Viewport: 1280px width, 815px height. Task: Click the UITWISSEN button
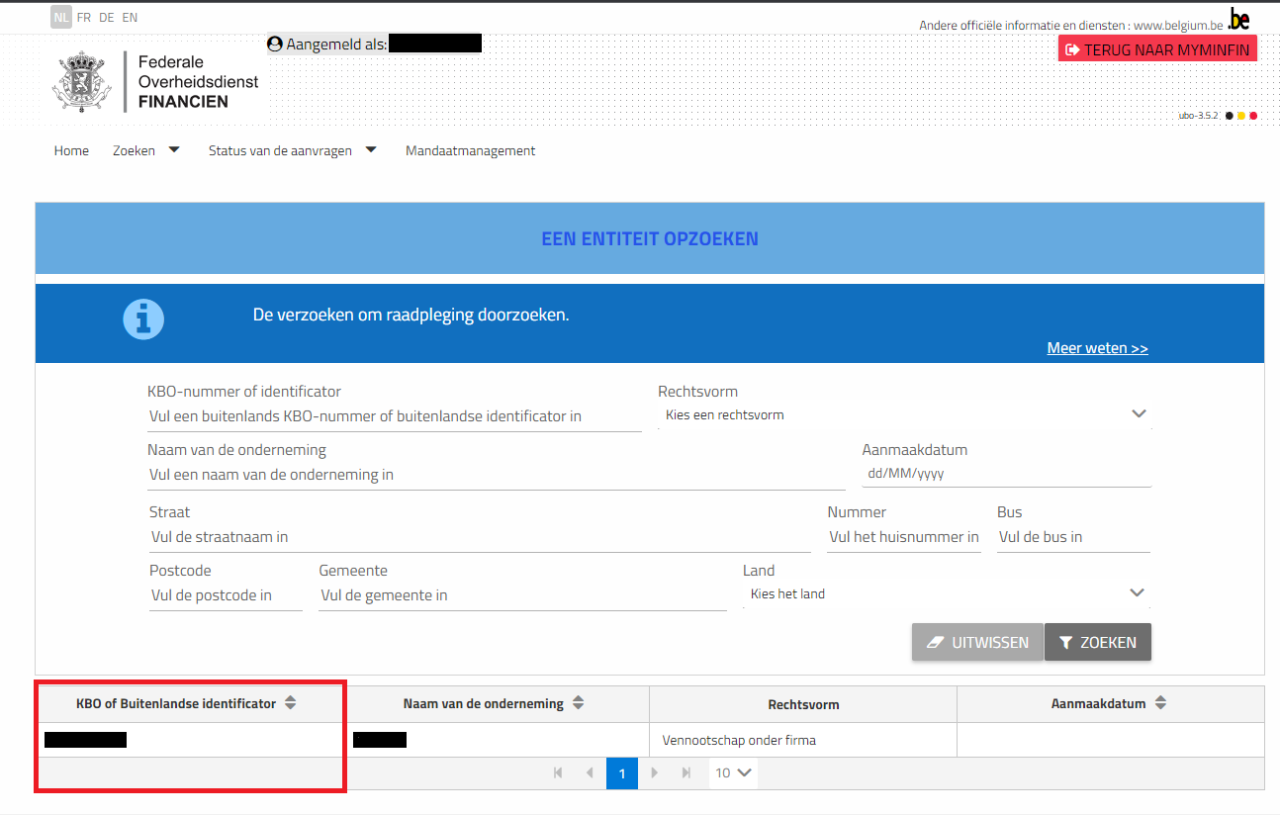click(977, 643)
